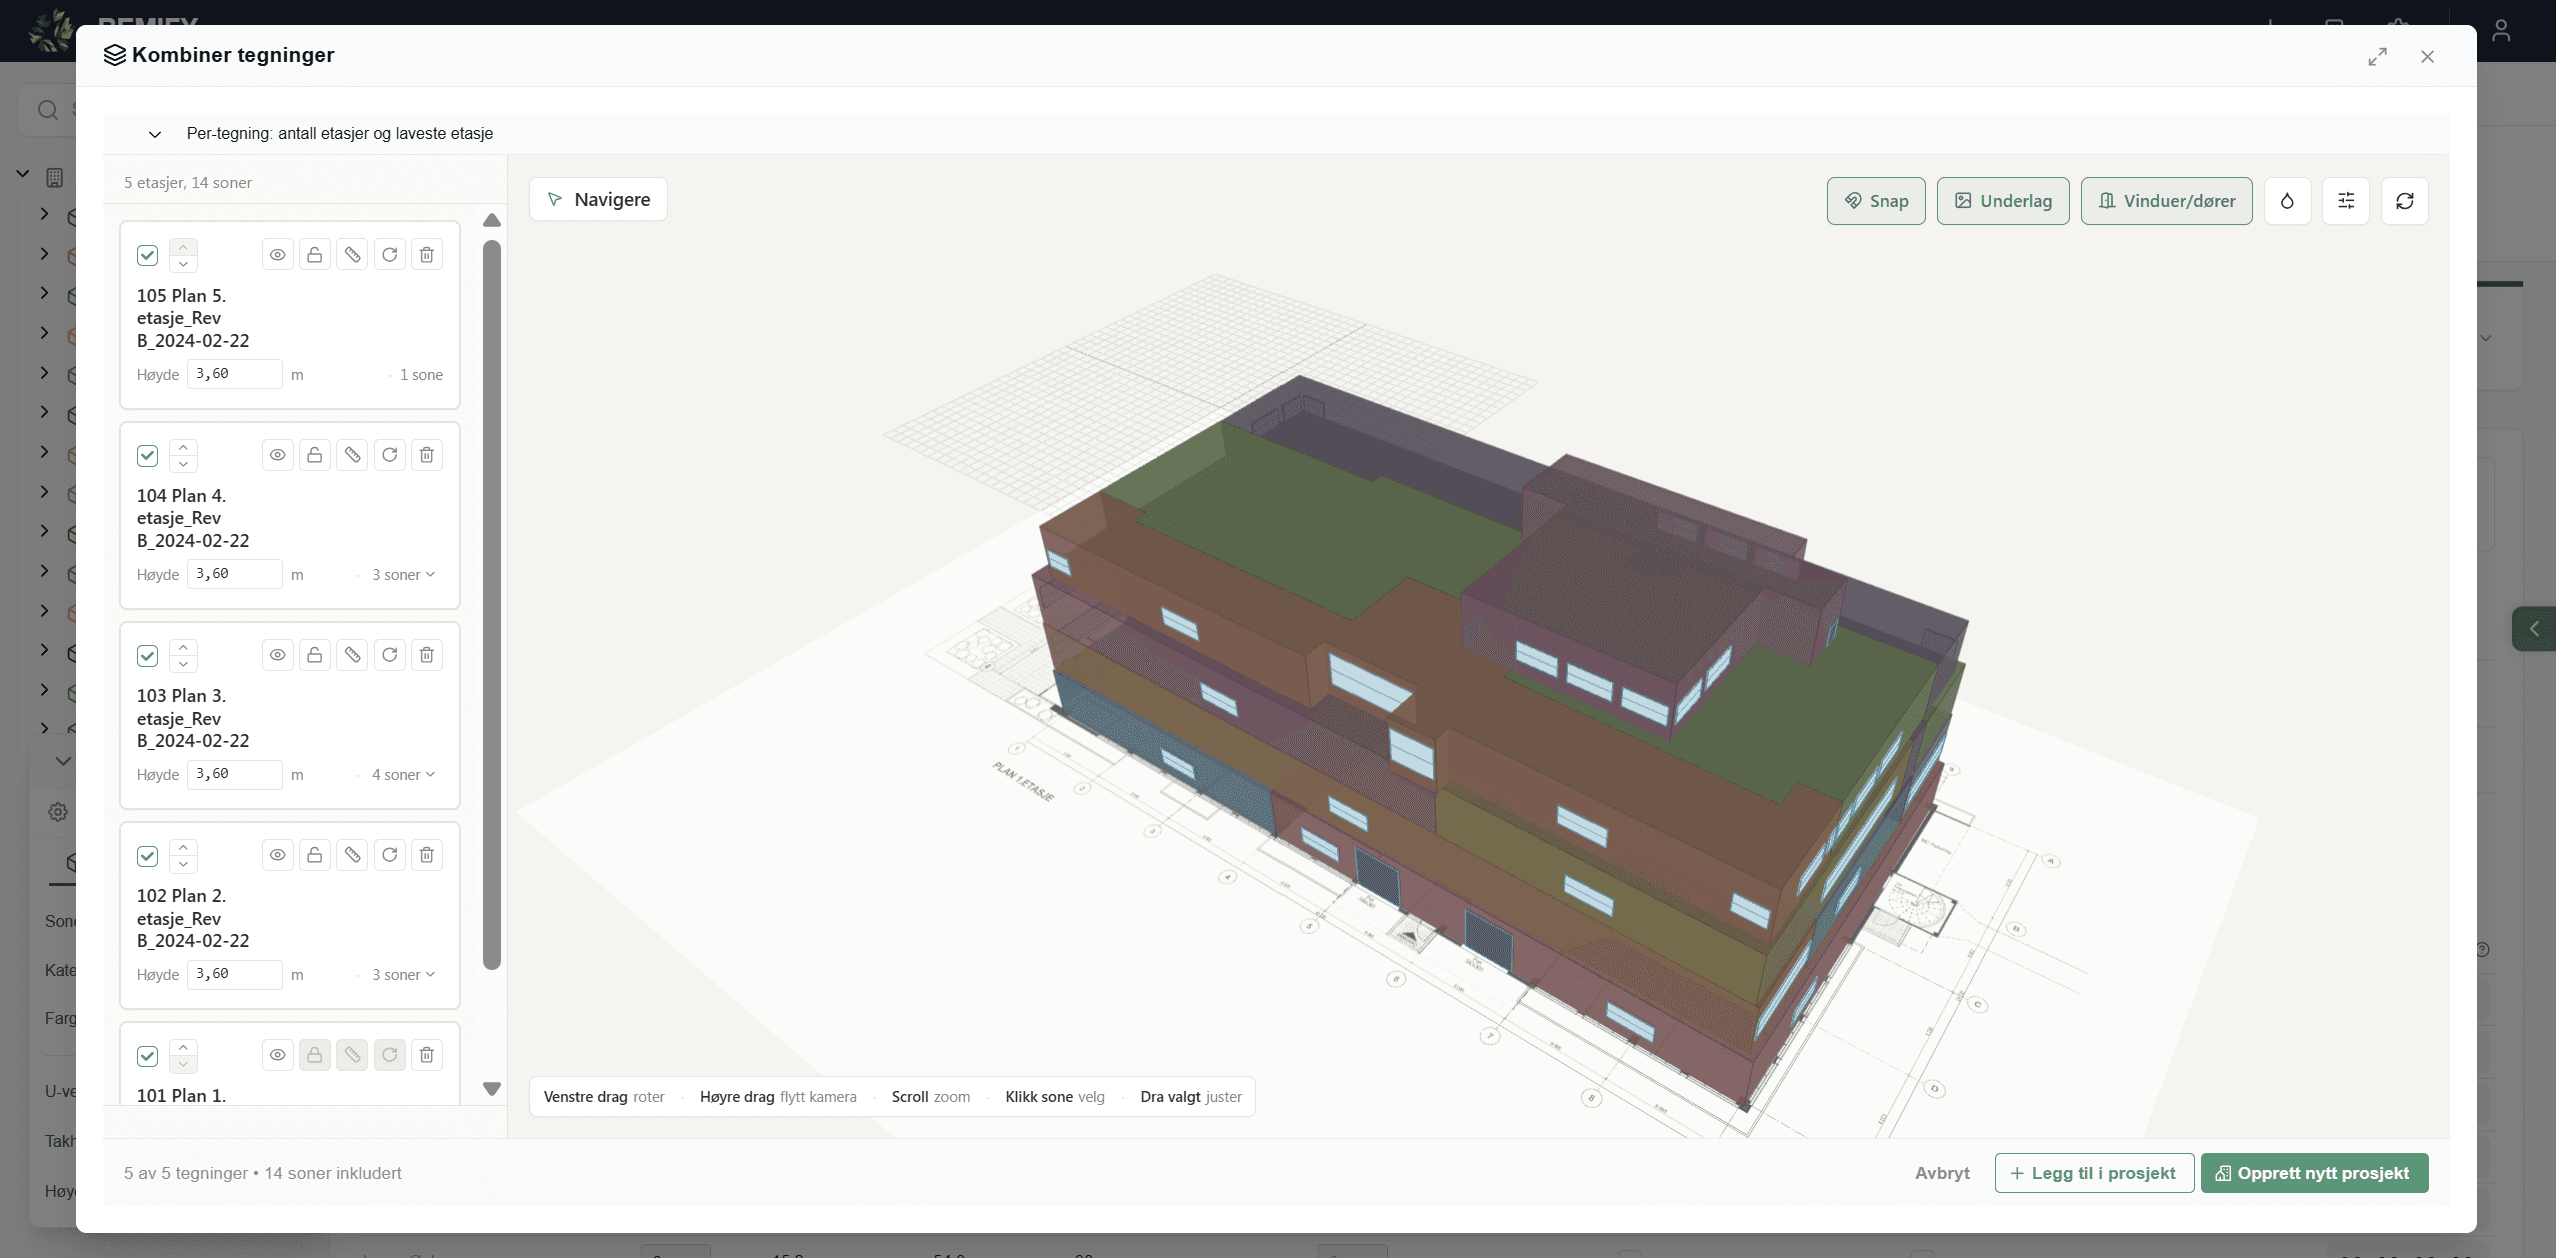Toggle visibility of 105 Plan 5 drawing
The height and width of the screenshot is (1258, 2556).
point(278,255)
